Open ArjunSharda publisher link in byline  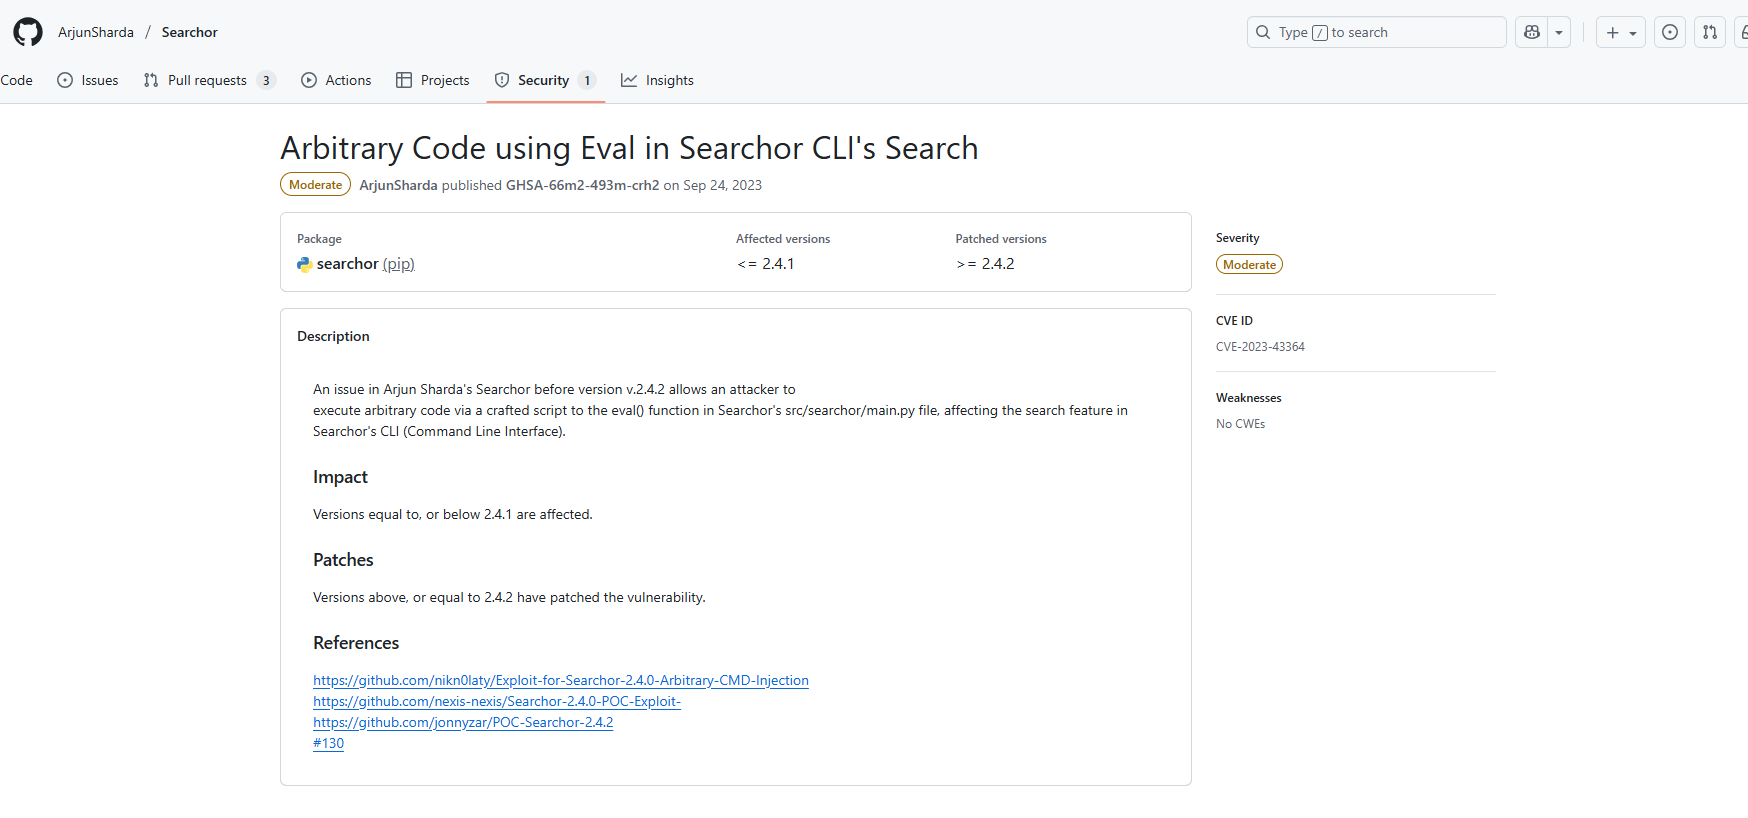pos(398,185)
